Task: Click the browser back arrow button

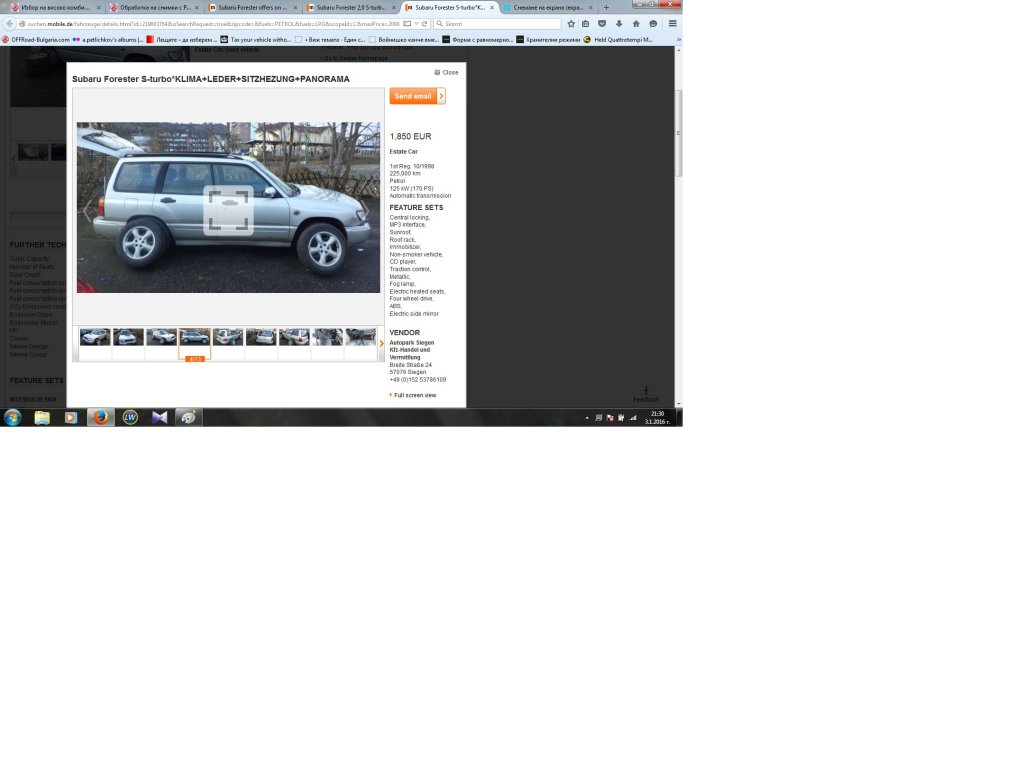Action: [9, 24]
